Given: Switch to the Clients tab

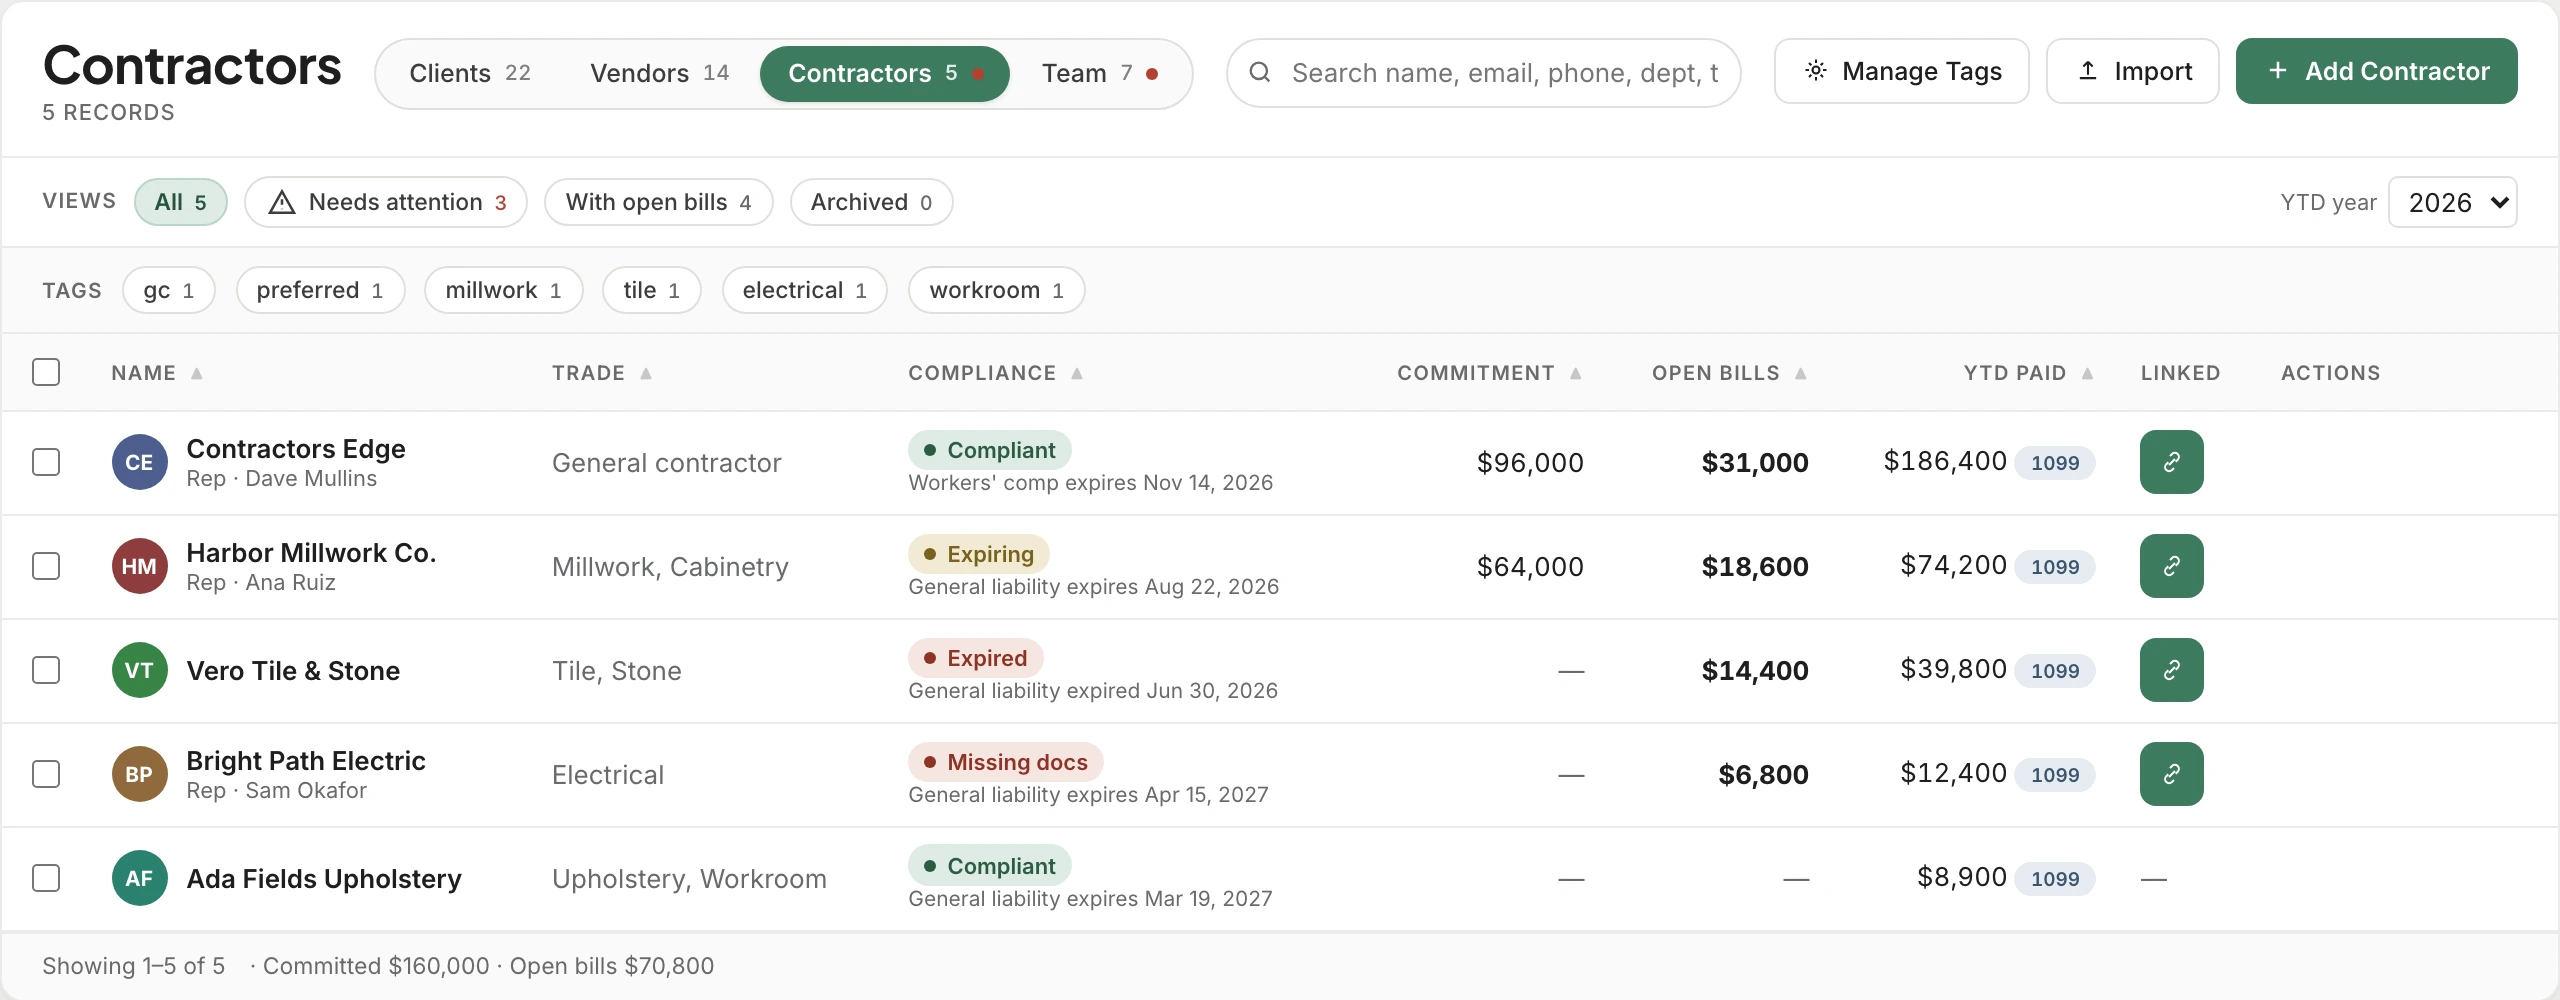Looking at the screenshot, I should pos(470,73).
